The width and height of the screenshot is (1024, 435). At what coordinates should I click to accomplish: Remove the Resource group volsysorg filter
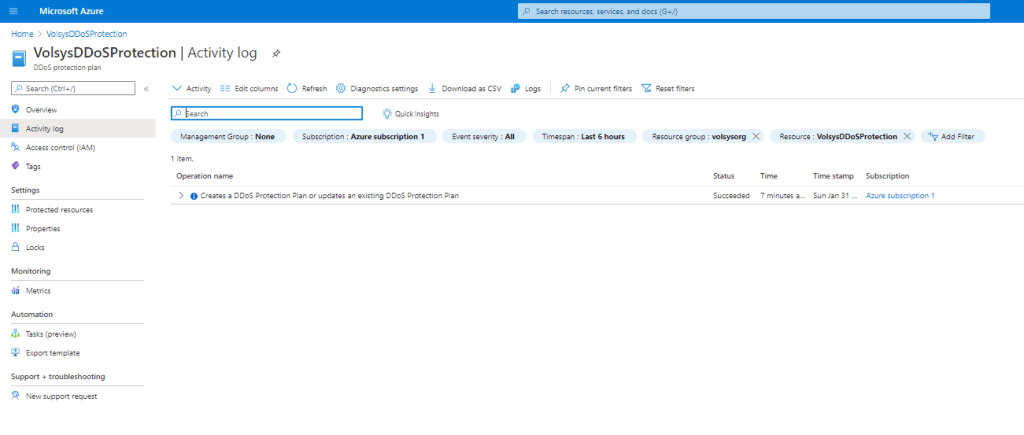pos(756,136)
